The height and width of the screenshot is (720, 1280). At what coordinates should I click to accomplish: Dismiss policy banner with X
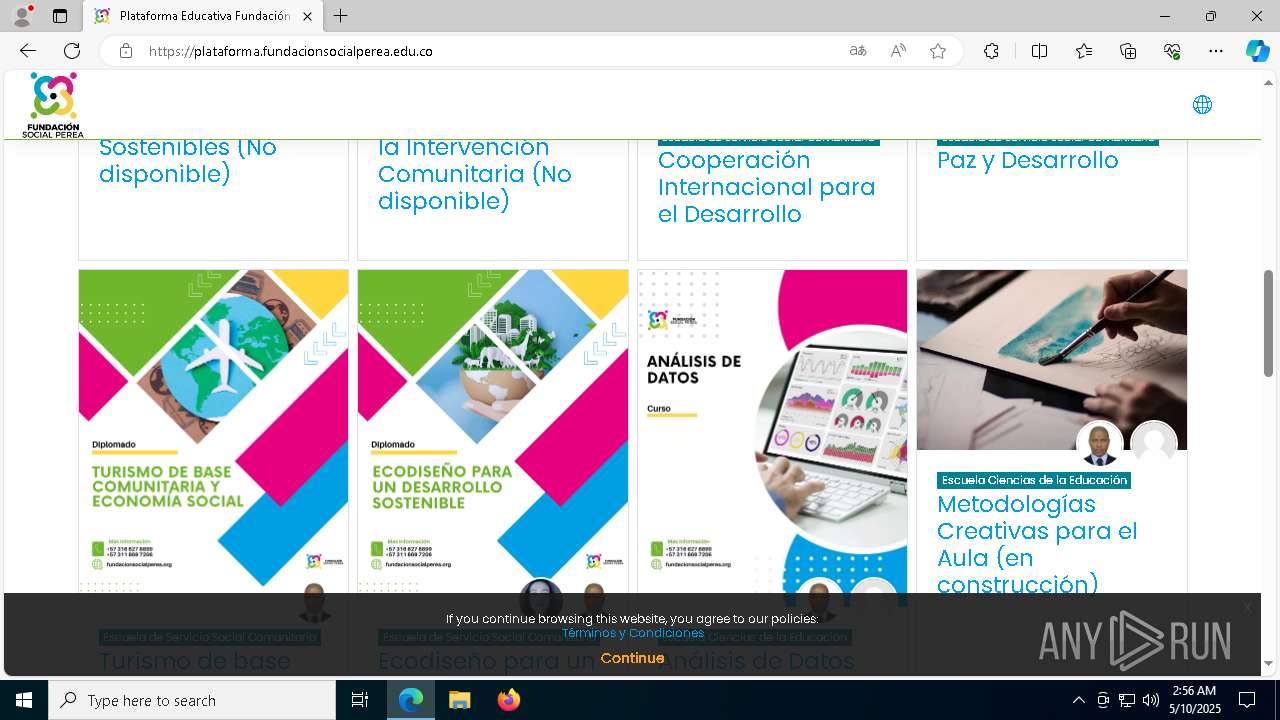tap(1247, 608)
